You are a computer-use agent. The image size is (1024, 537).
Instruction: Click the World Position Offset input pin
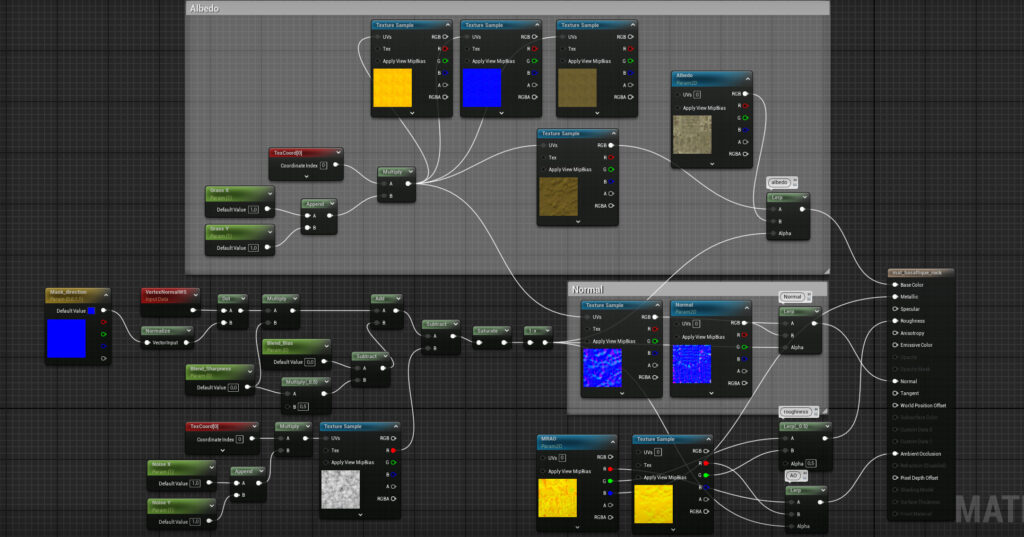coord(894,405)
